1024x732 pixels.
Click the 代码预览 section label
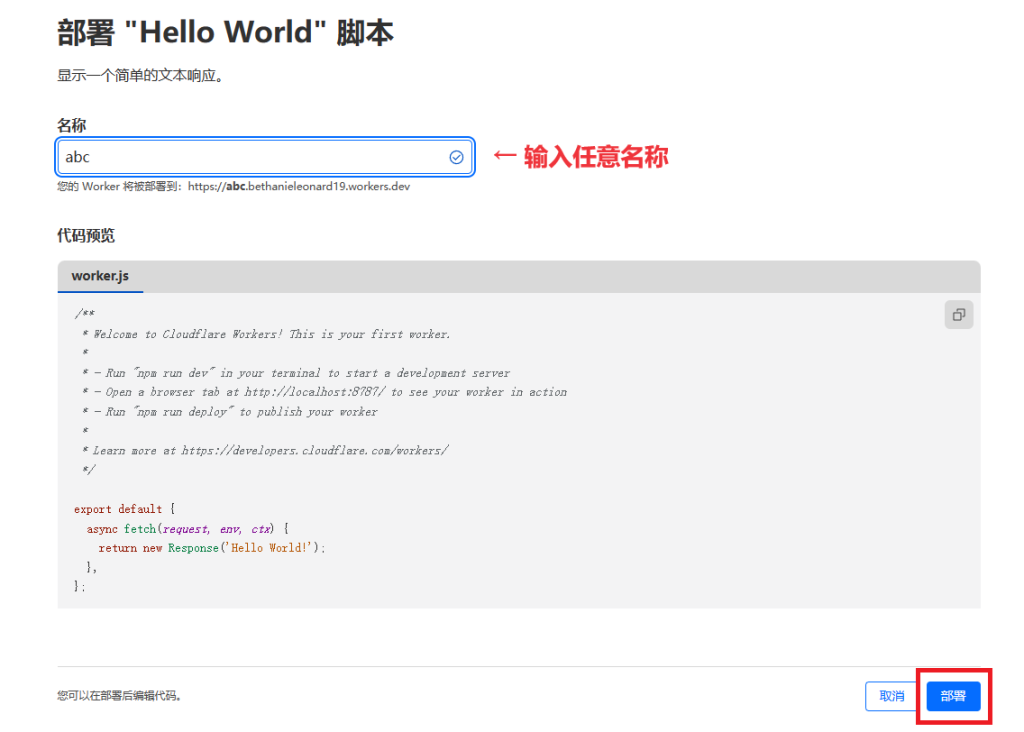[x=86, y=236]
